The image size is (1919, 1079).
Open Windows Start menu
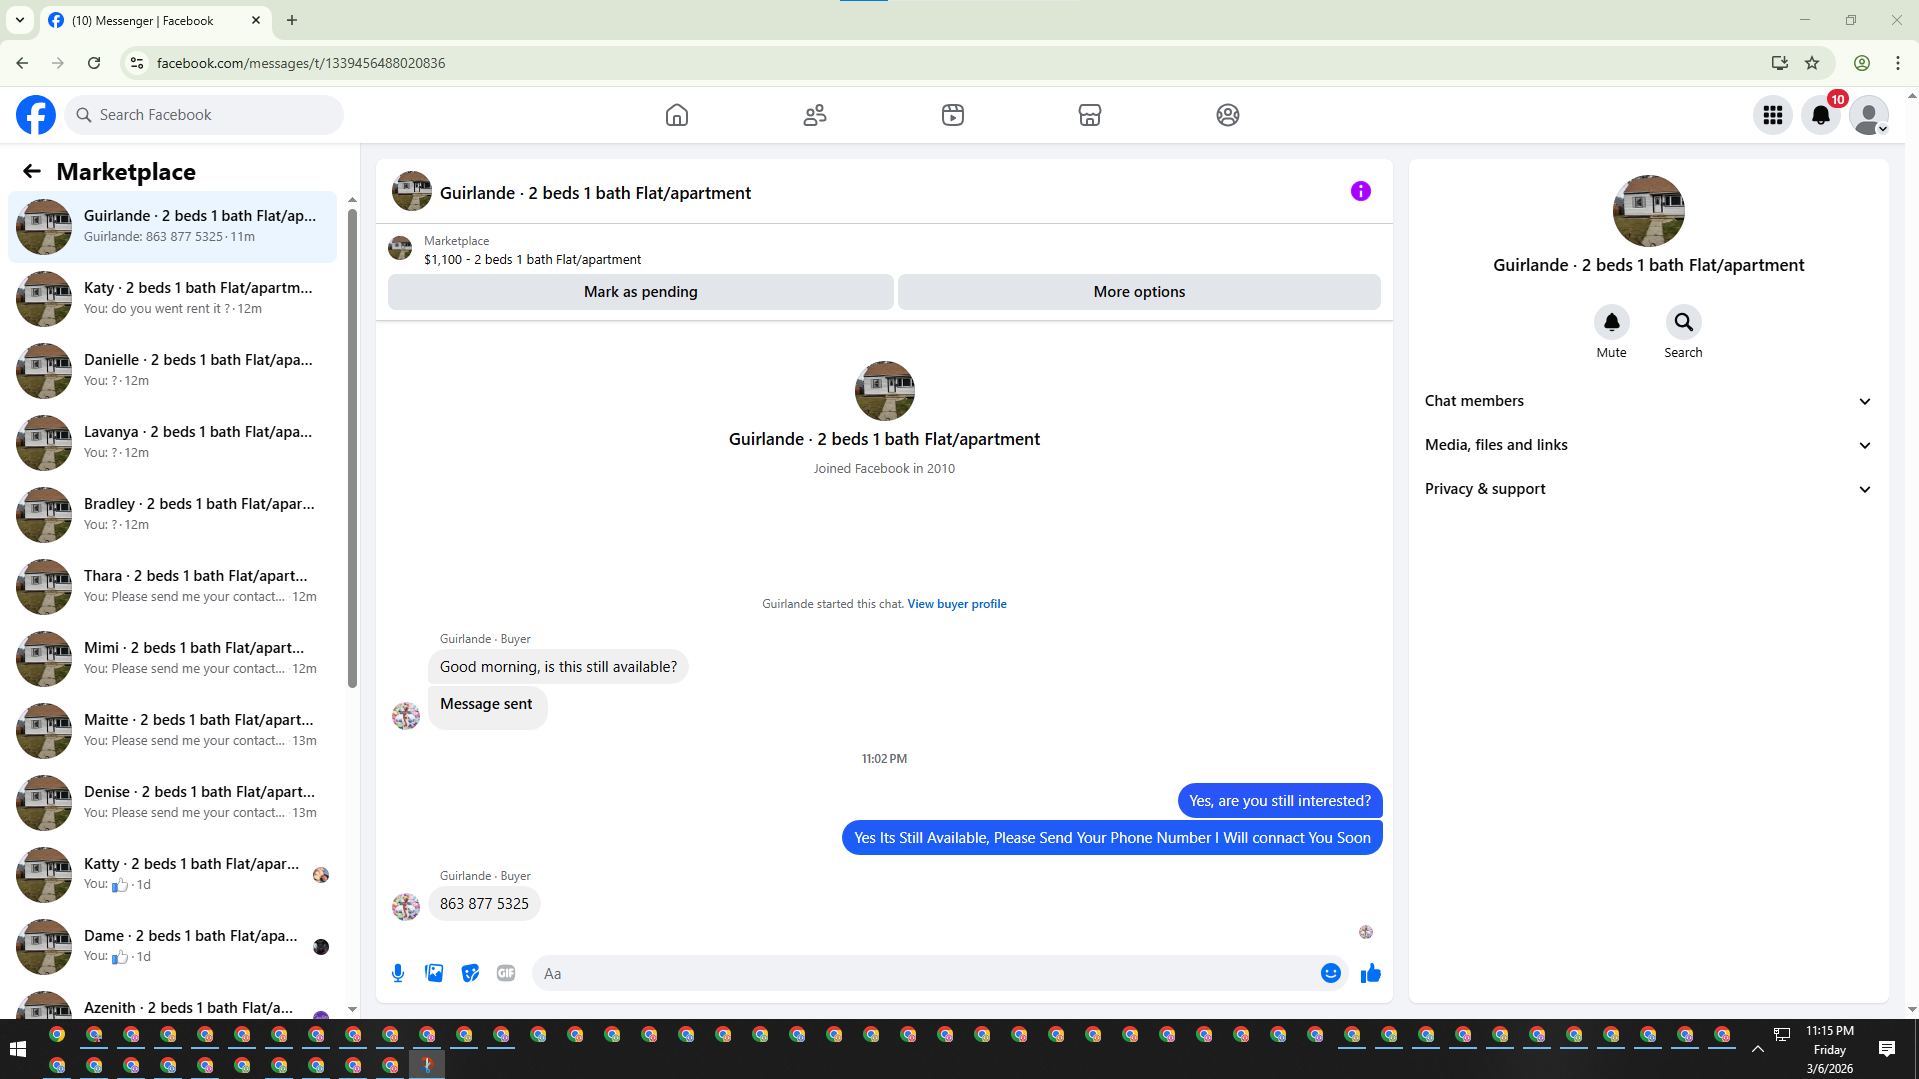click(17, 1049)
